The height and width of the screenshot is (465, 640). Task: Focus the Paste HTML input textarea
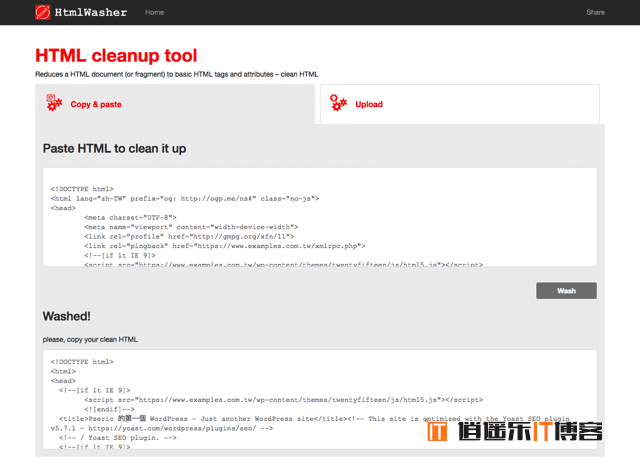click(x=320, y=217)
